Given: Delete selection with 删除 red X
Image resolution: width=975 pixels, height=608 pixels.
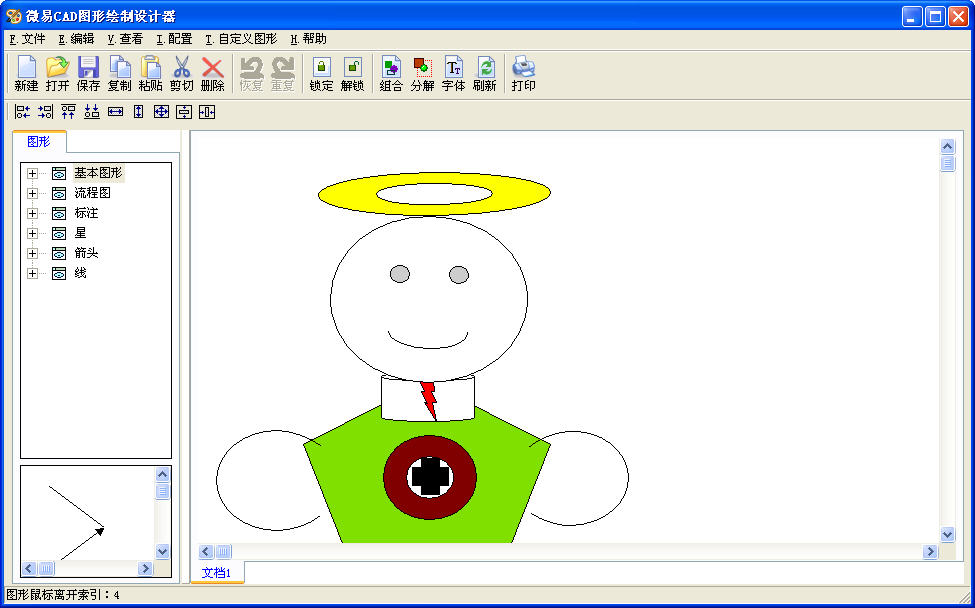Looking at the screenshot, I should [212, 74].
